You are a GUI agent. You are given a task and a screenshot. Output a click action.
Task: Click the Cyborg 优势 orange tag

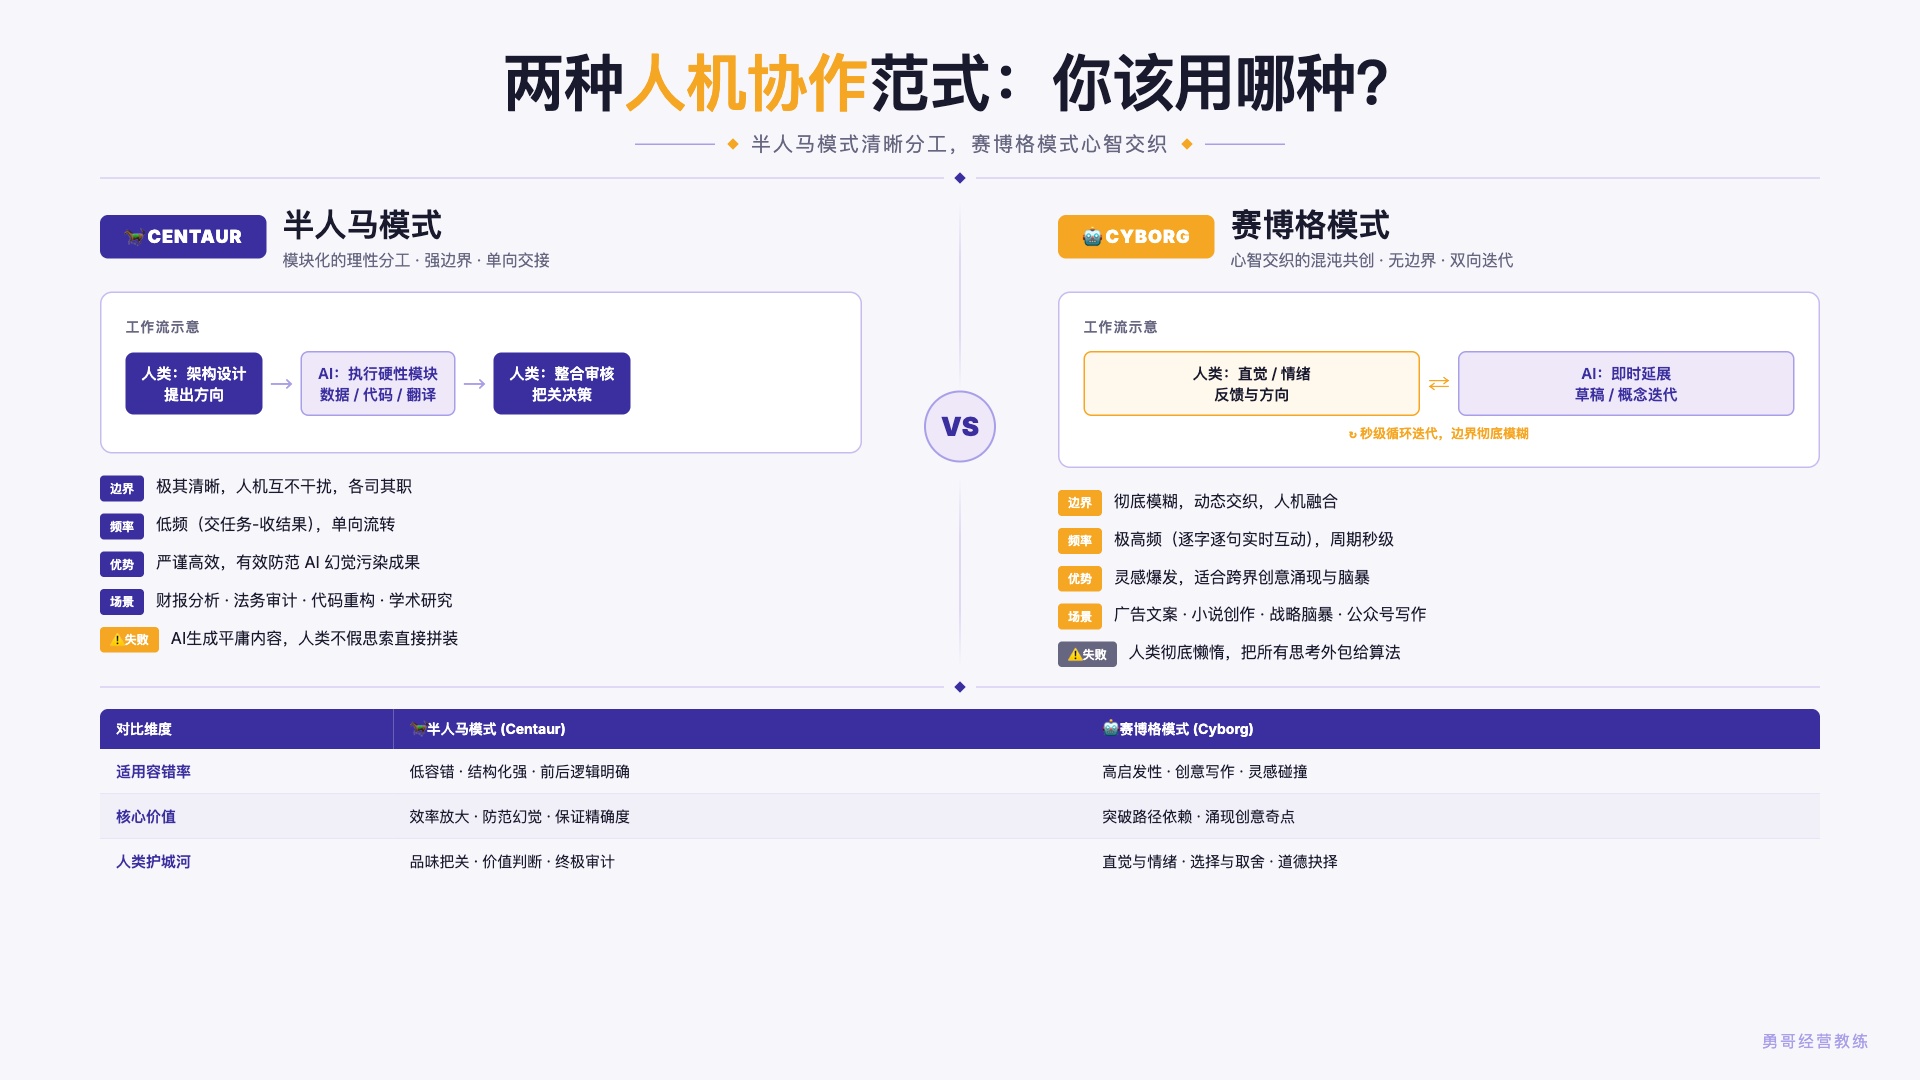tap(1080, 579)
